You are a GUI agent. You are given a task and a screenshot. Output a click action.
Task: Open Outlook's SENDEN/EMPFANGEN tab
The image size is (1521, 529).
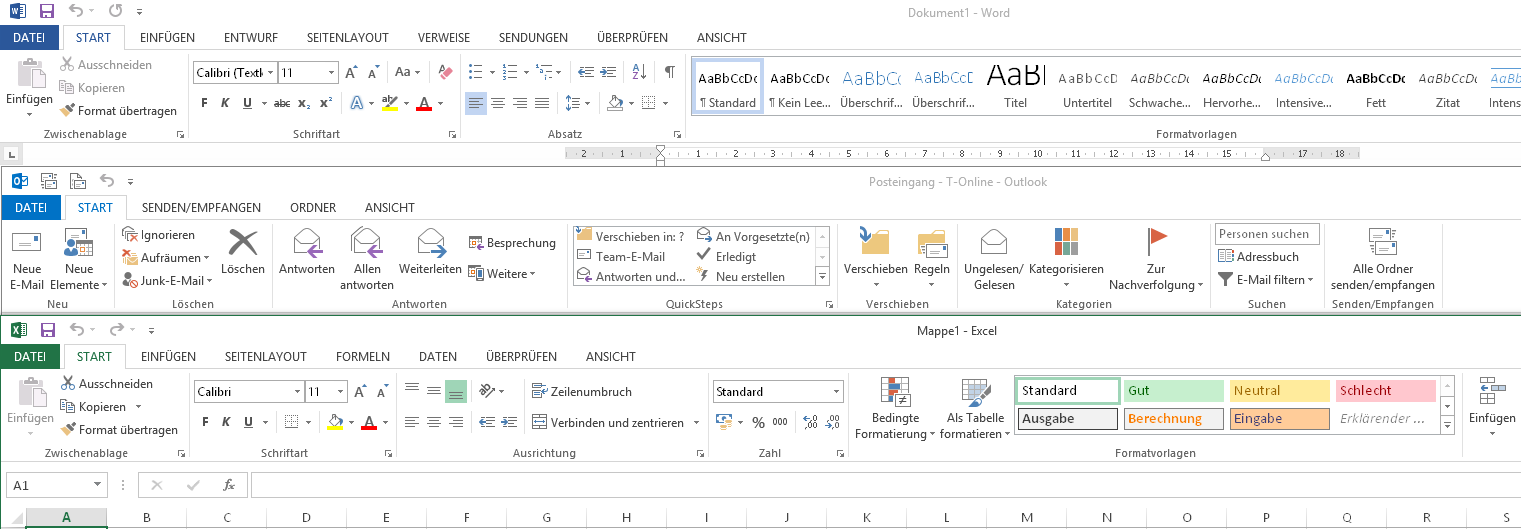tap(201, 208)
